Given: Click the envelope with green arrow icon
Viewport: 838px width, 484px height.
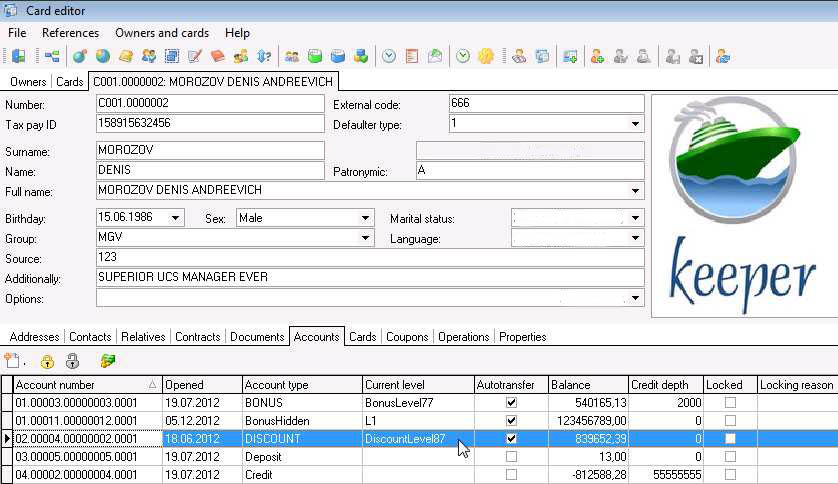Looking at the screenshot, I should tap(435, 56).
